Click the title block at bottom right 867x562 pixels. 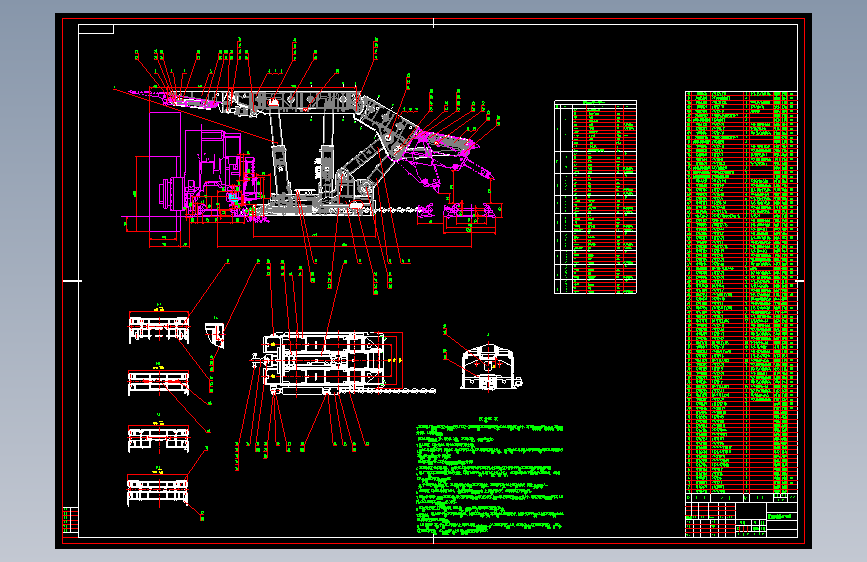[x=741, y=515]
